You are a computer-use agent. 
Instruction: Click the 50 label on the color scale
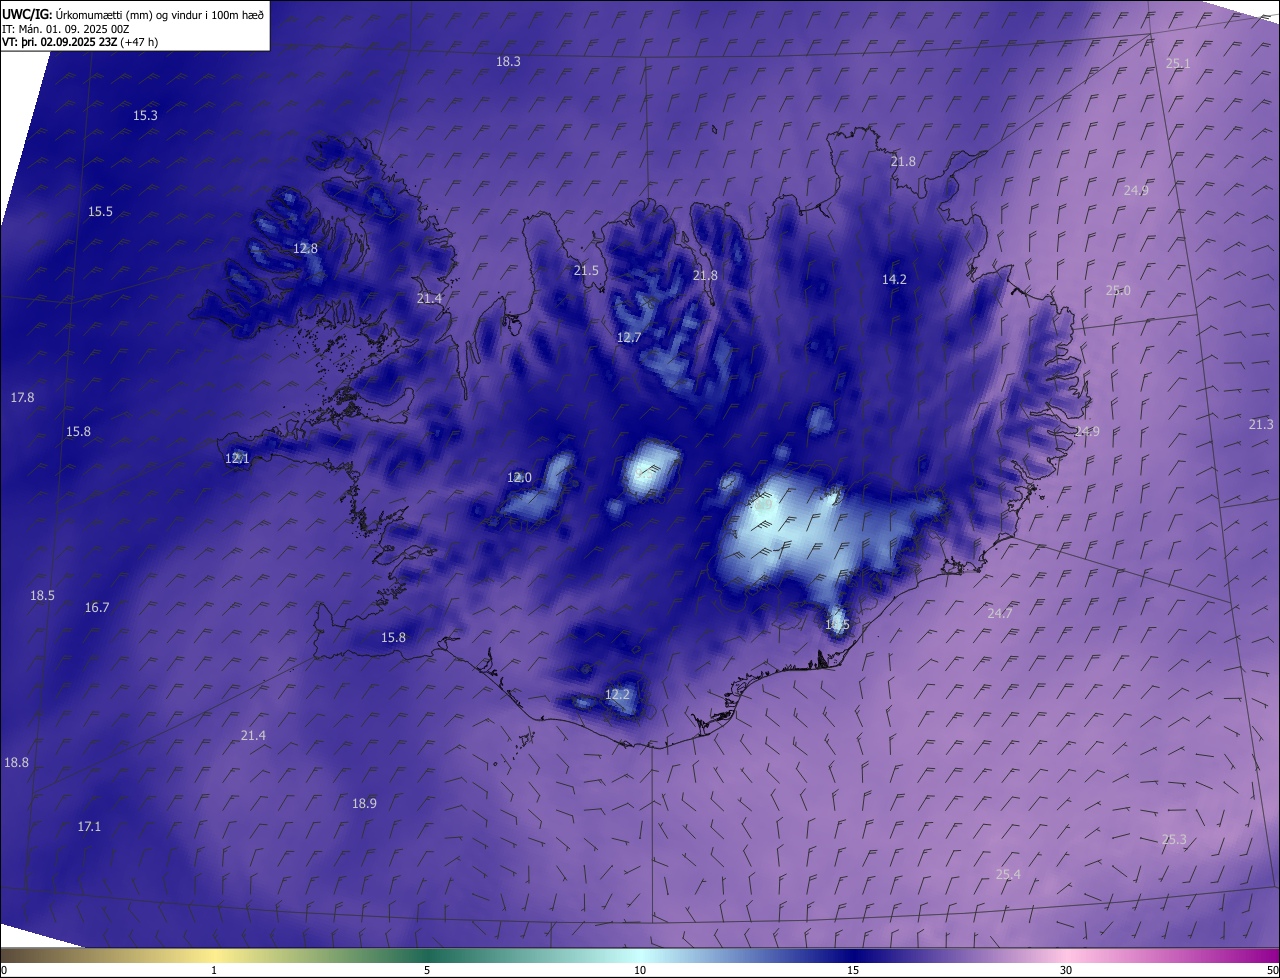click(x=1272, y=970)
